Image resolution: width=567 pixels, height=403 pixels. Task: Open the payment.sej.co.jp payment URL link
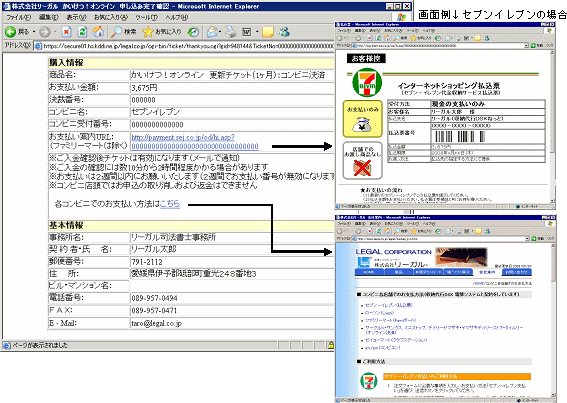(195, 142)
